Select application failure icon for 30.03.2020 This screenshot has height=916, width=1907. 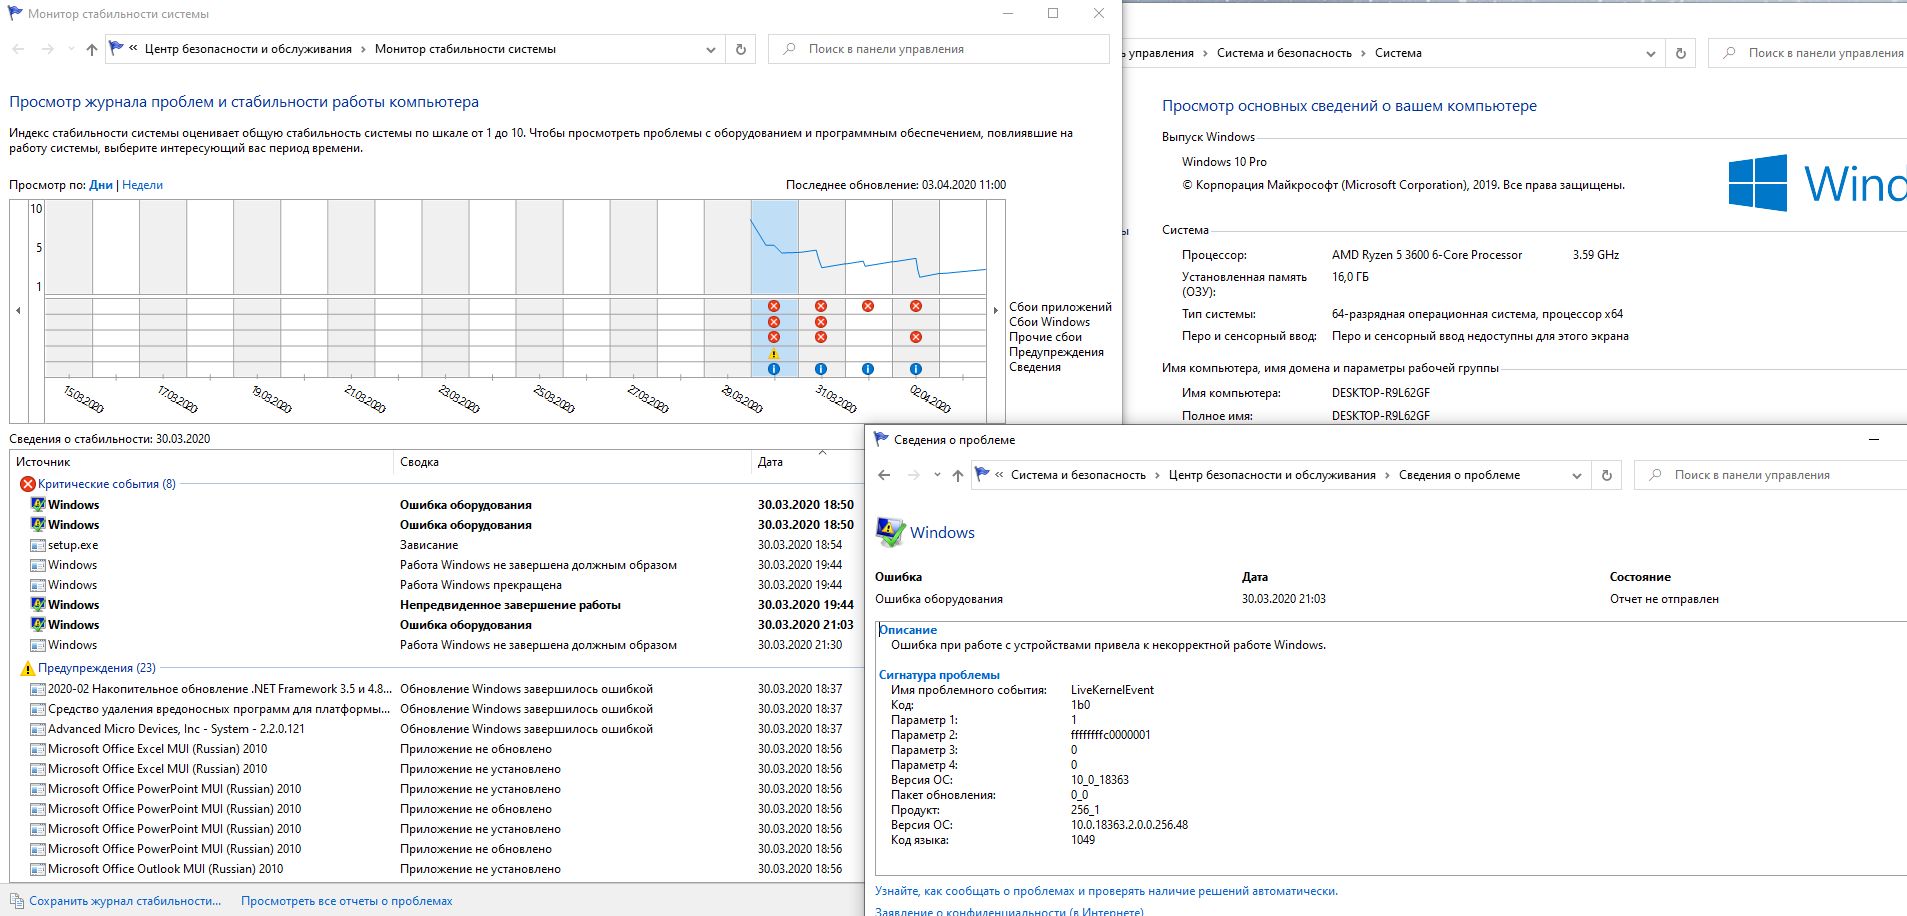click(774, 306)
